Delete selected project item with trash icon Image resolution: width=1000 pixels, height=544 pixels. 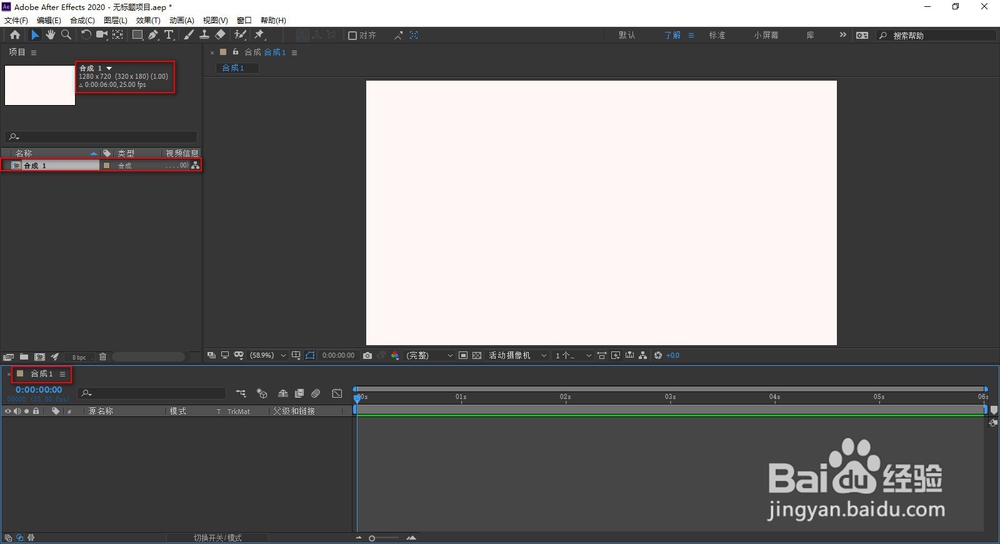(103, 357)
